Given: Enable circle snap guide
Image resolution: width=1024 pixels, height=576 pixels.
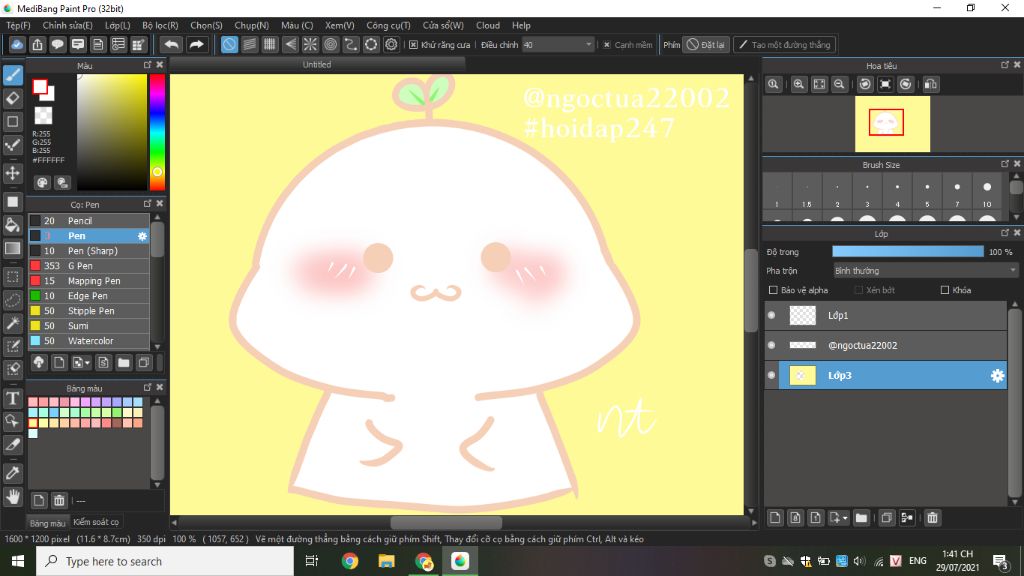Looking at the screenshot, I should (330, 44).
